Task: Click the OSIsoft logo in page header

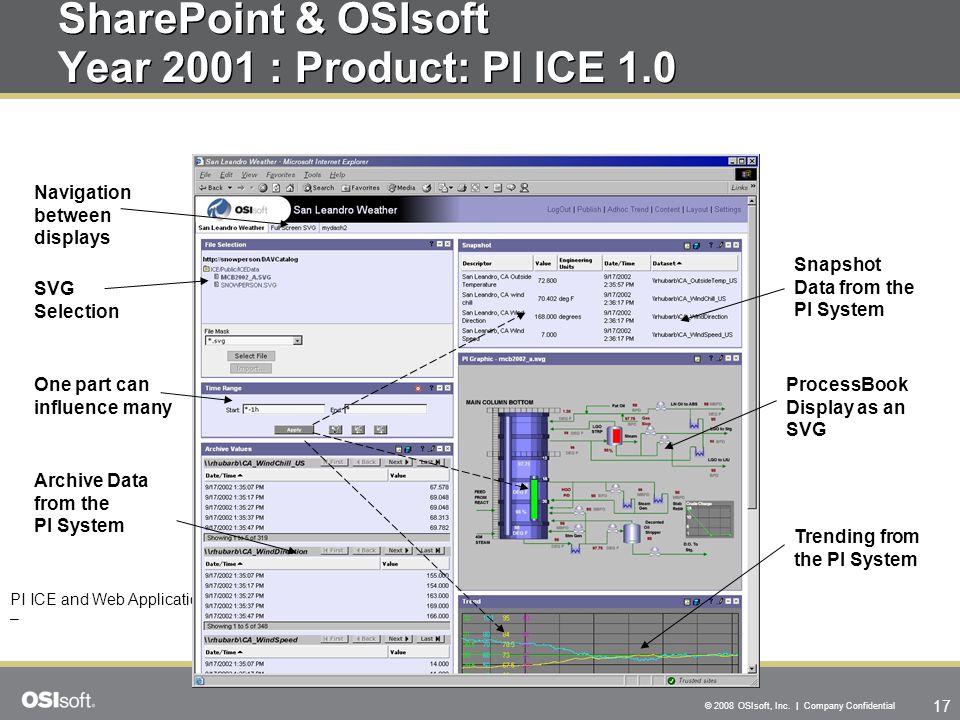Action: pos(238,209)
